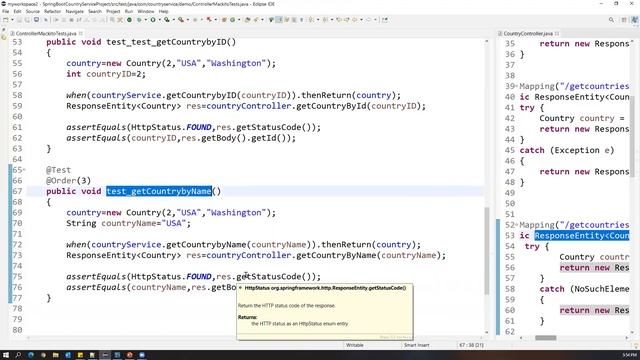
Task: Toggle Mark Occurrences in toolbar
Action: click(279, 20)
